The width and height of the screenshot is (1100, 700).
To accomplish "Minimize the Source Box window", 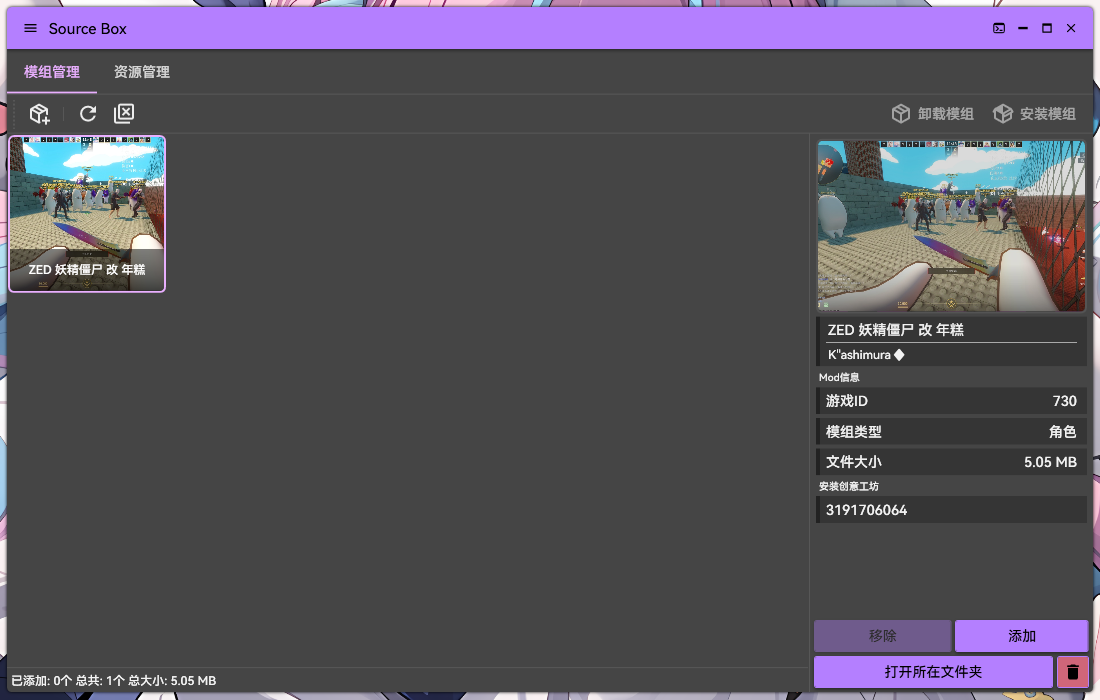I will (x=1023, y=29).
